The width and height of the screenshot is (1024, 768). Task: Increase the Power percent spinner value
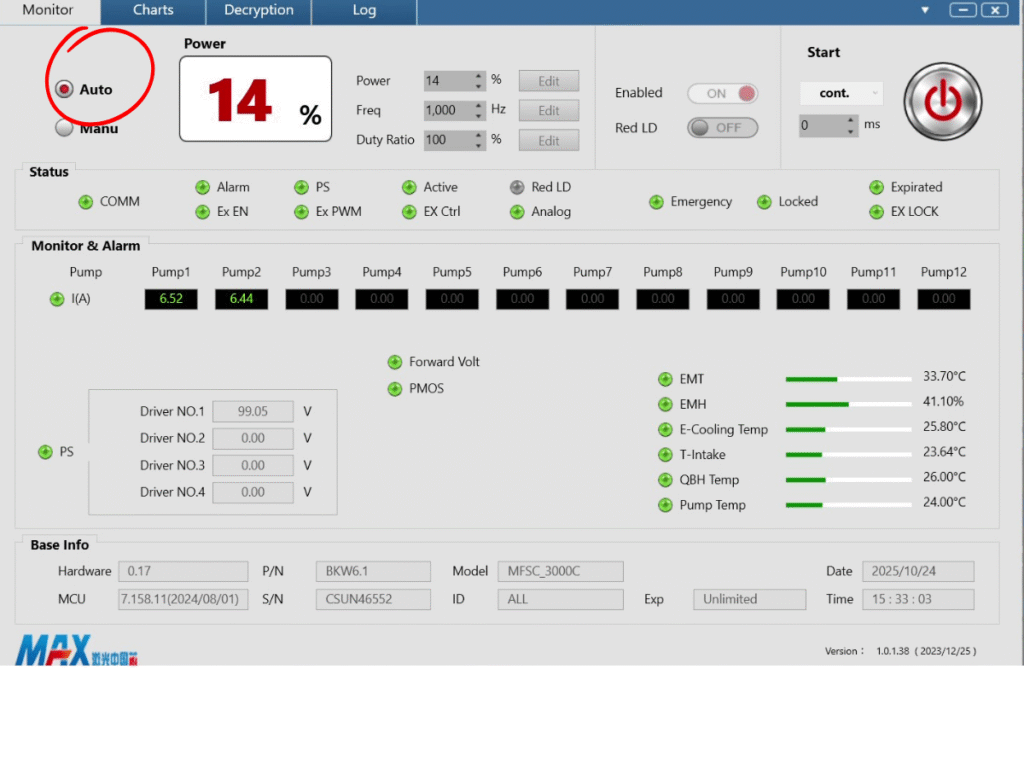479,76
